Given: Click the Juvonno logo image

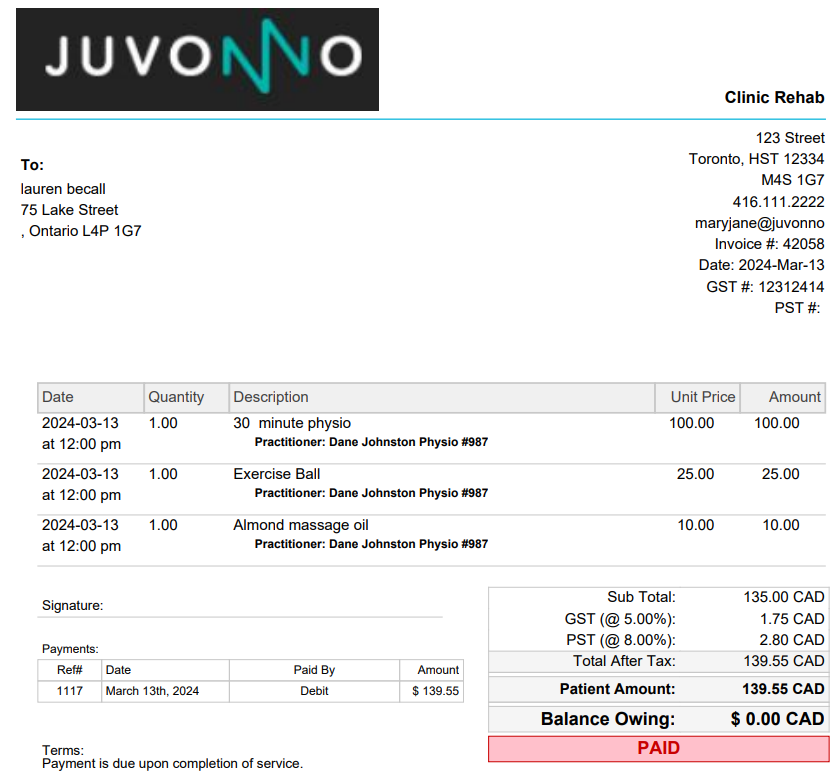Looking at the screenshot, I should pos(197,59).
